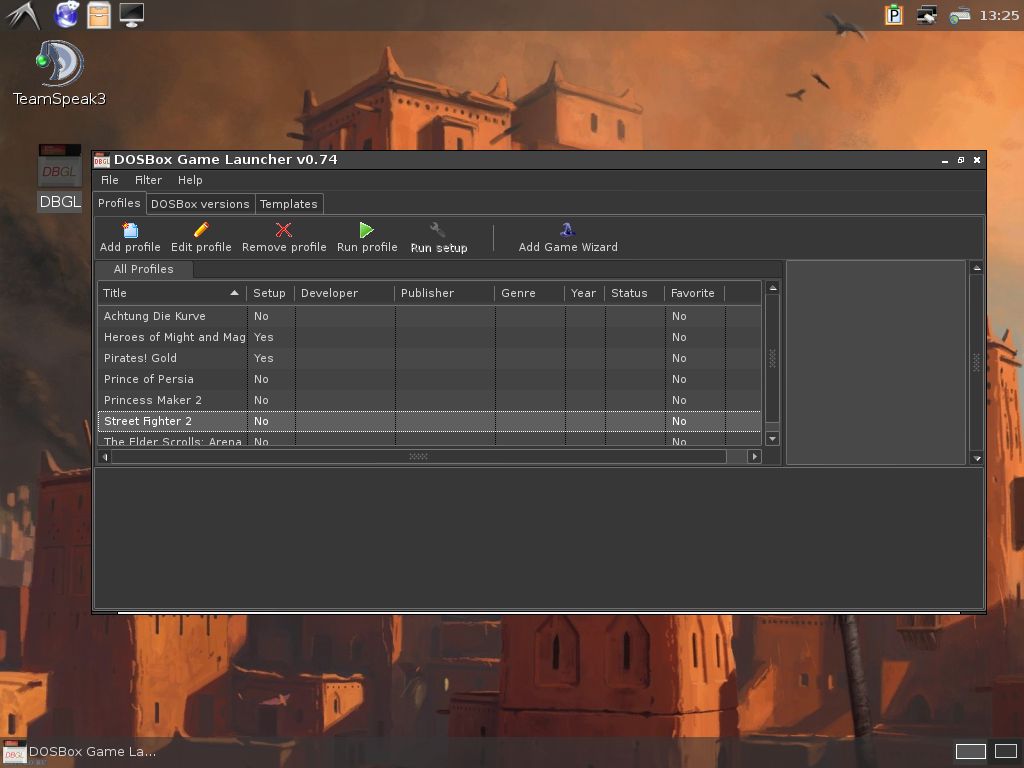Image resolution: width=1024 pixels, height=768 pixels.
Task: Launch the web browser globe icon in panel
Action: [x=66, y=15]
